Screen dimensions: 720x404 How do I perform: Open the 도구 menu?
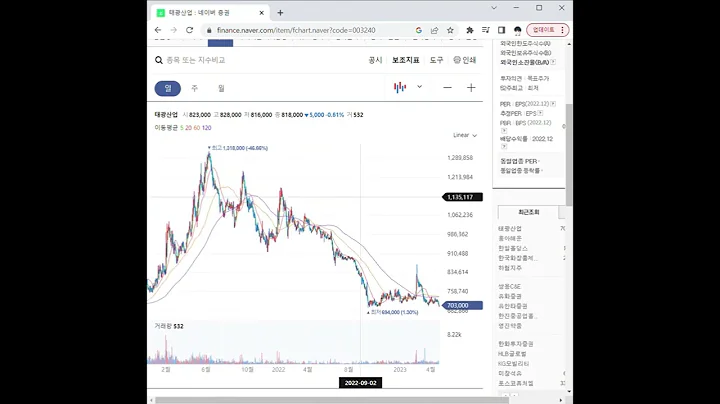click(436, 60)
